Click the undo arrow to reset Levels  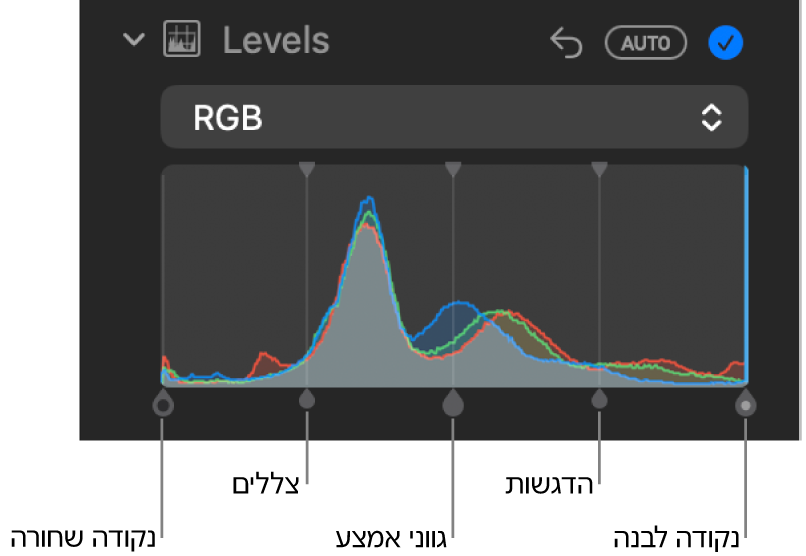coord(566,43)
